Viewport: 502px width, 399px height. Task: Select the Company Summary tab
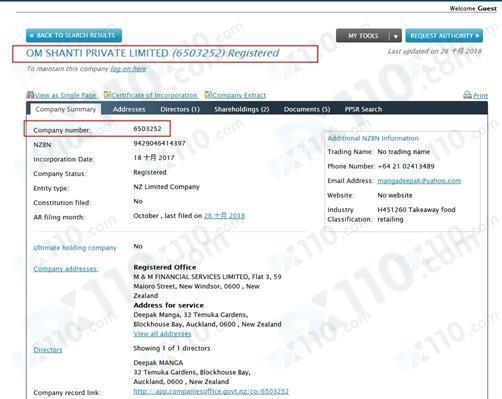pyautogui.click(x=66, y=109)
